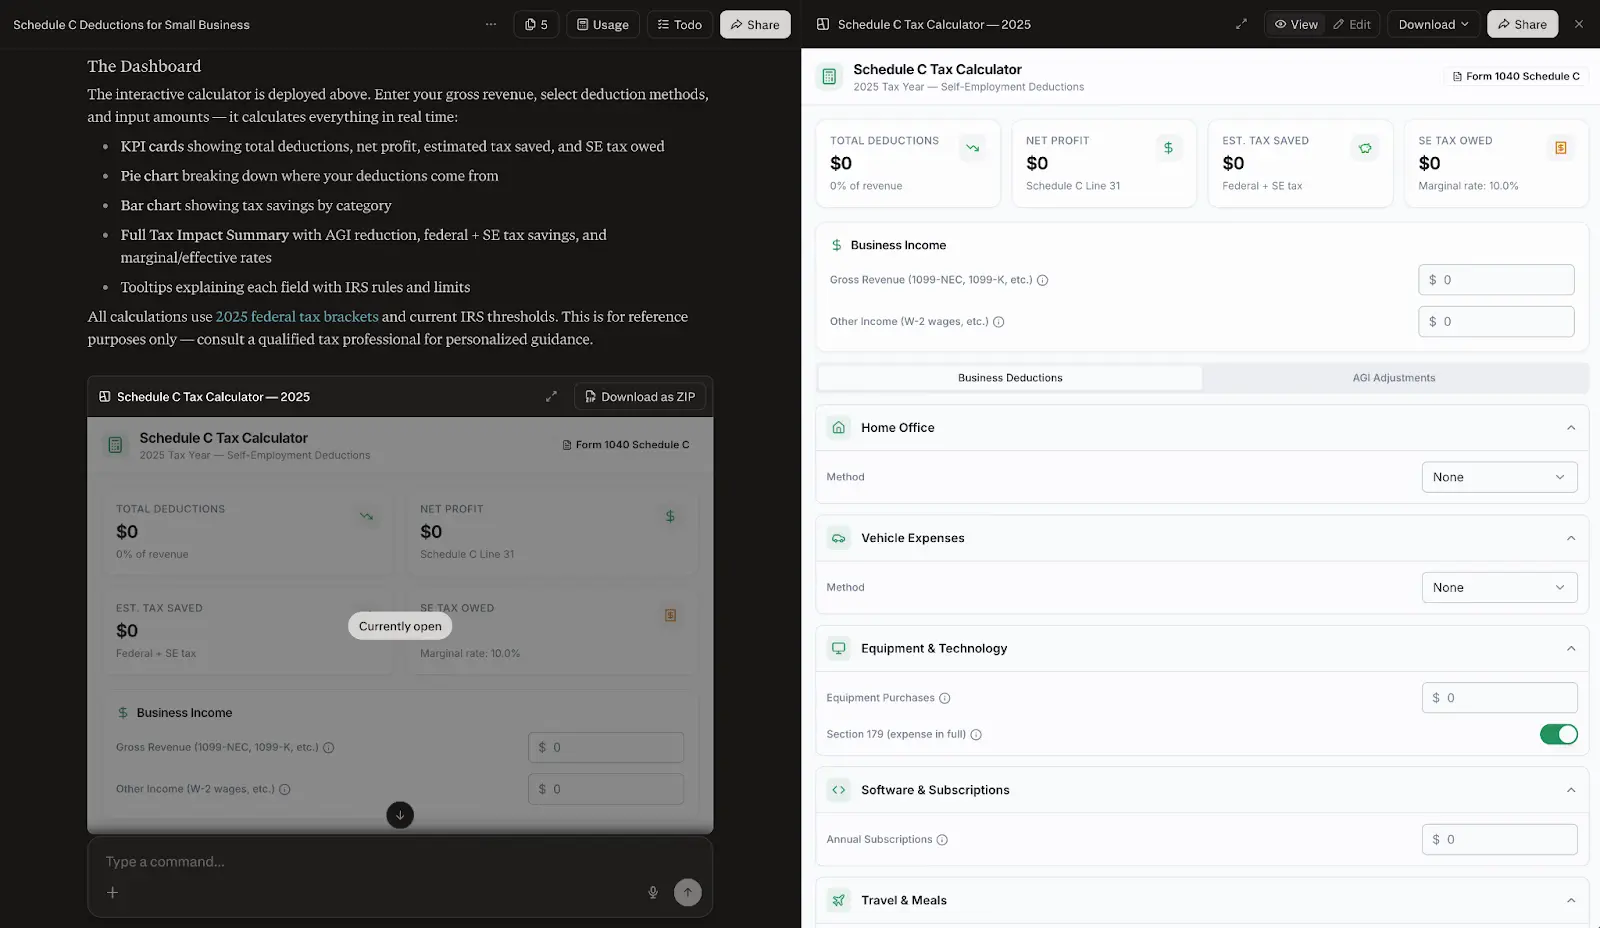This screenshot has height=928, width=1600.
Task: Open the three-dot more options menu
Action: click(x=491, y=24)
